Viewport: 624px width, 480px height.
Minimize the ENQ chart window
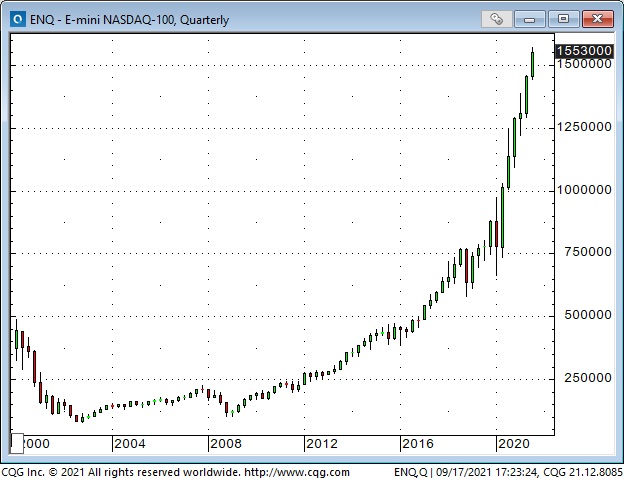tap(529, 19)
